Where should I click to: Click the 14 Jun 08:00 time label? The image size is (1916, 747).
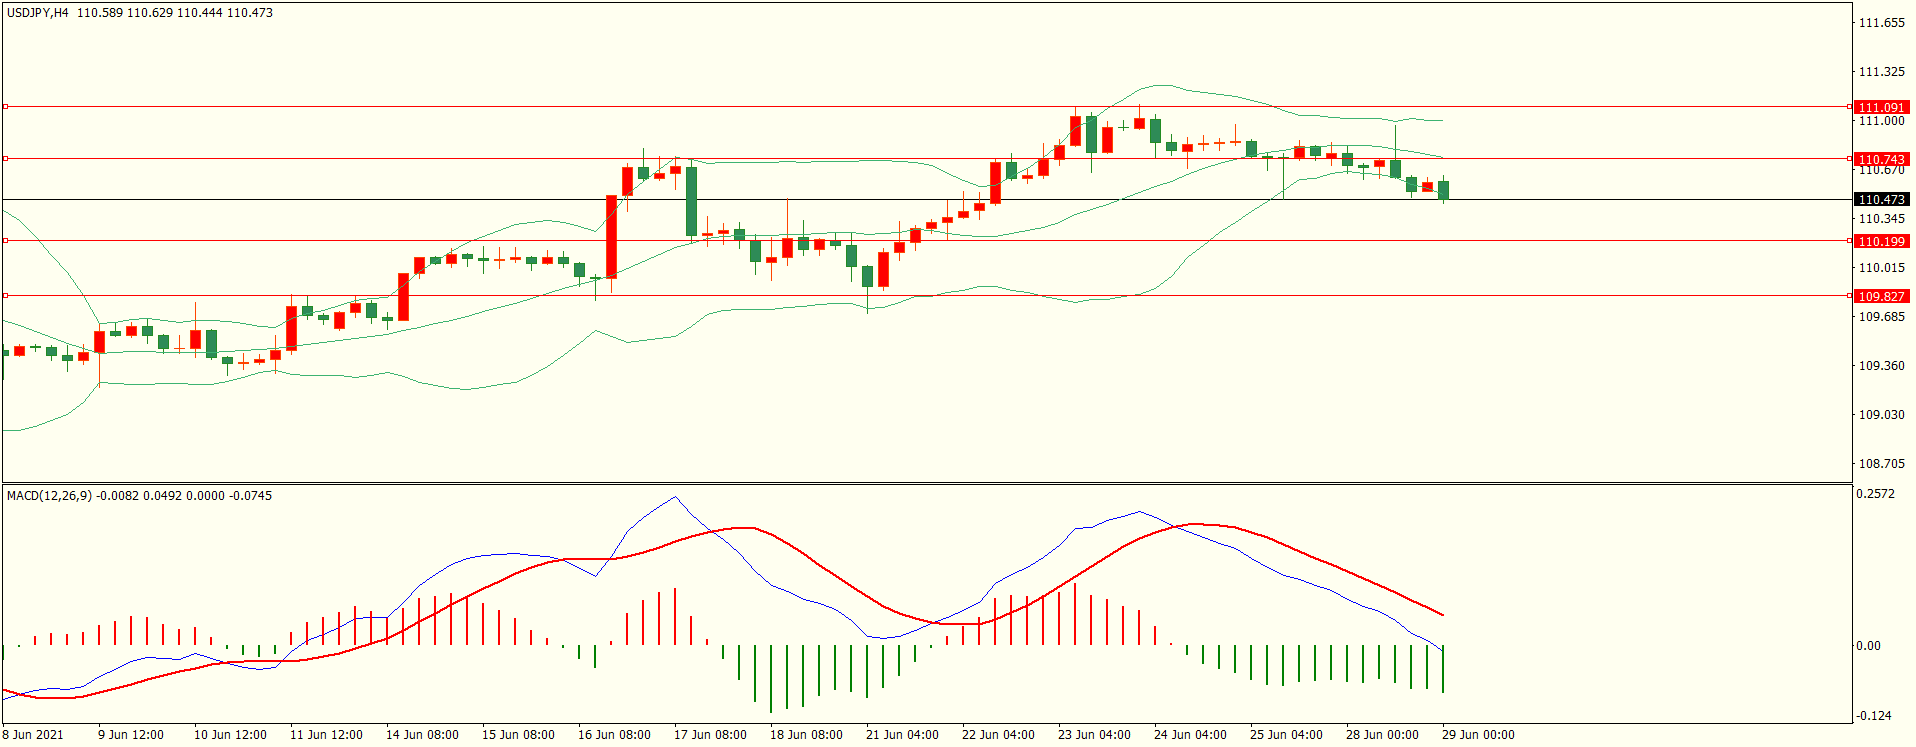[422, 735]
